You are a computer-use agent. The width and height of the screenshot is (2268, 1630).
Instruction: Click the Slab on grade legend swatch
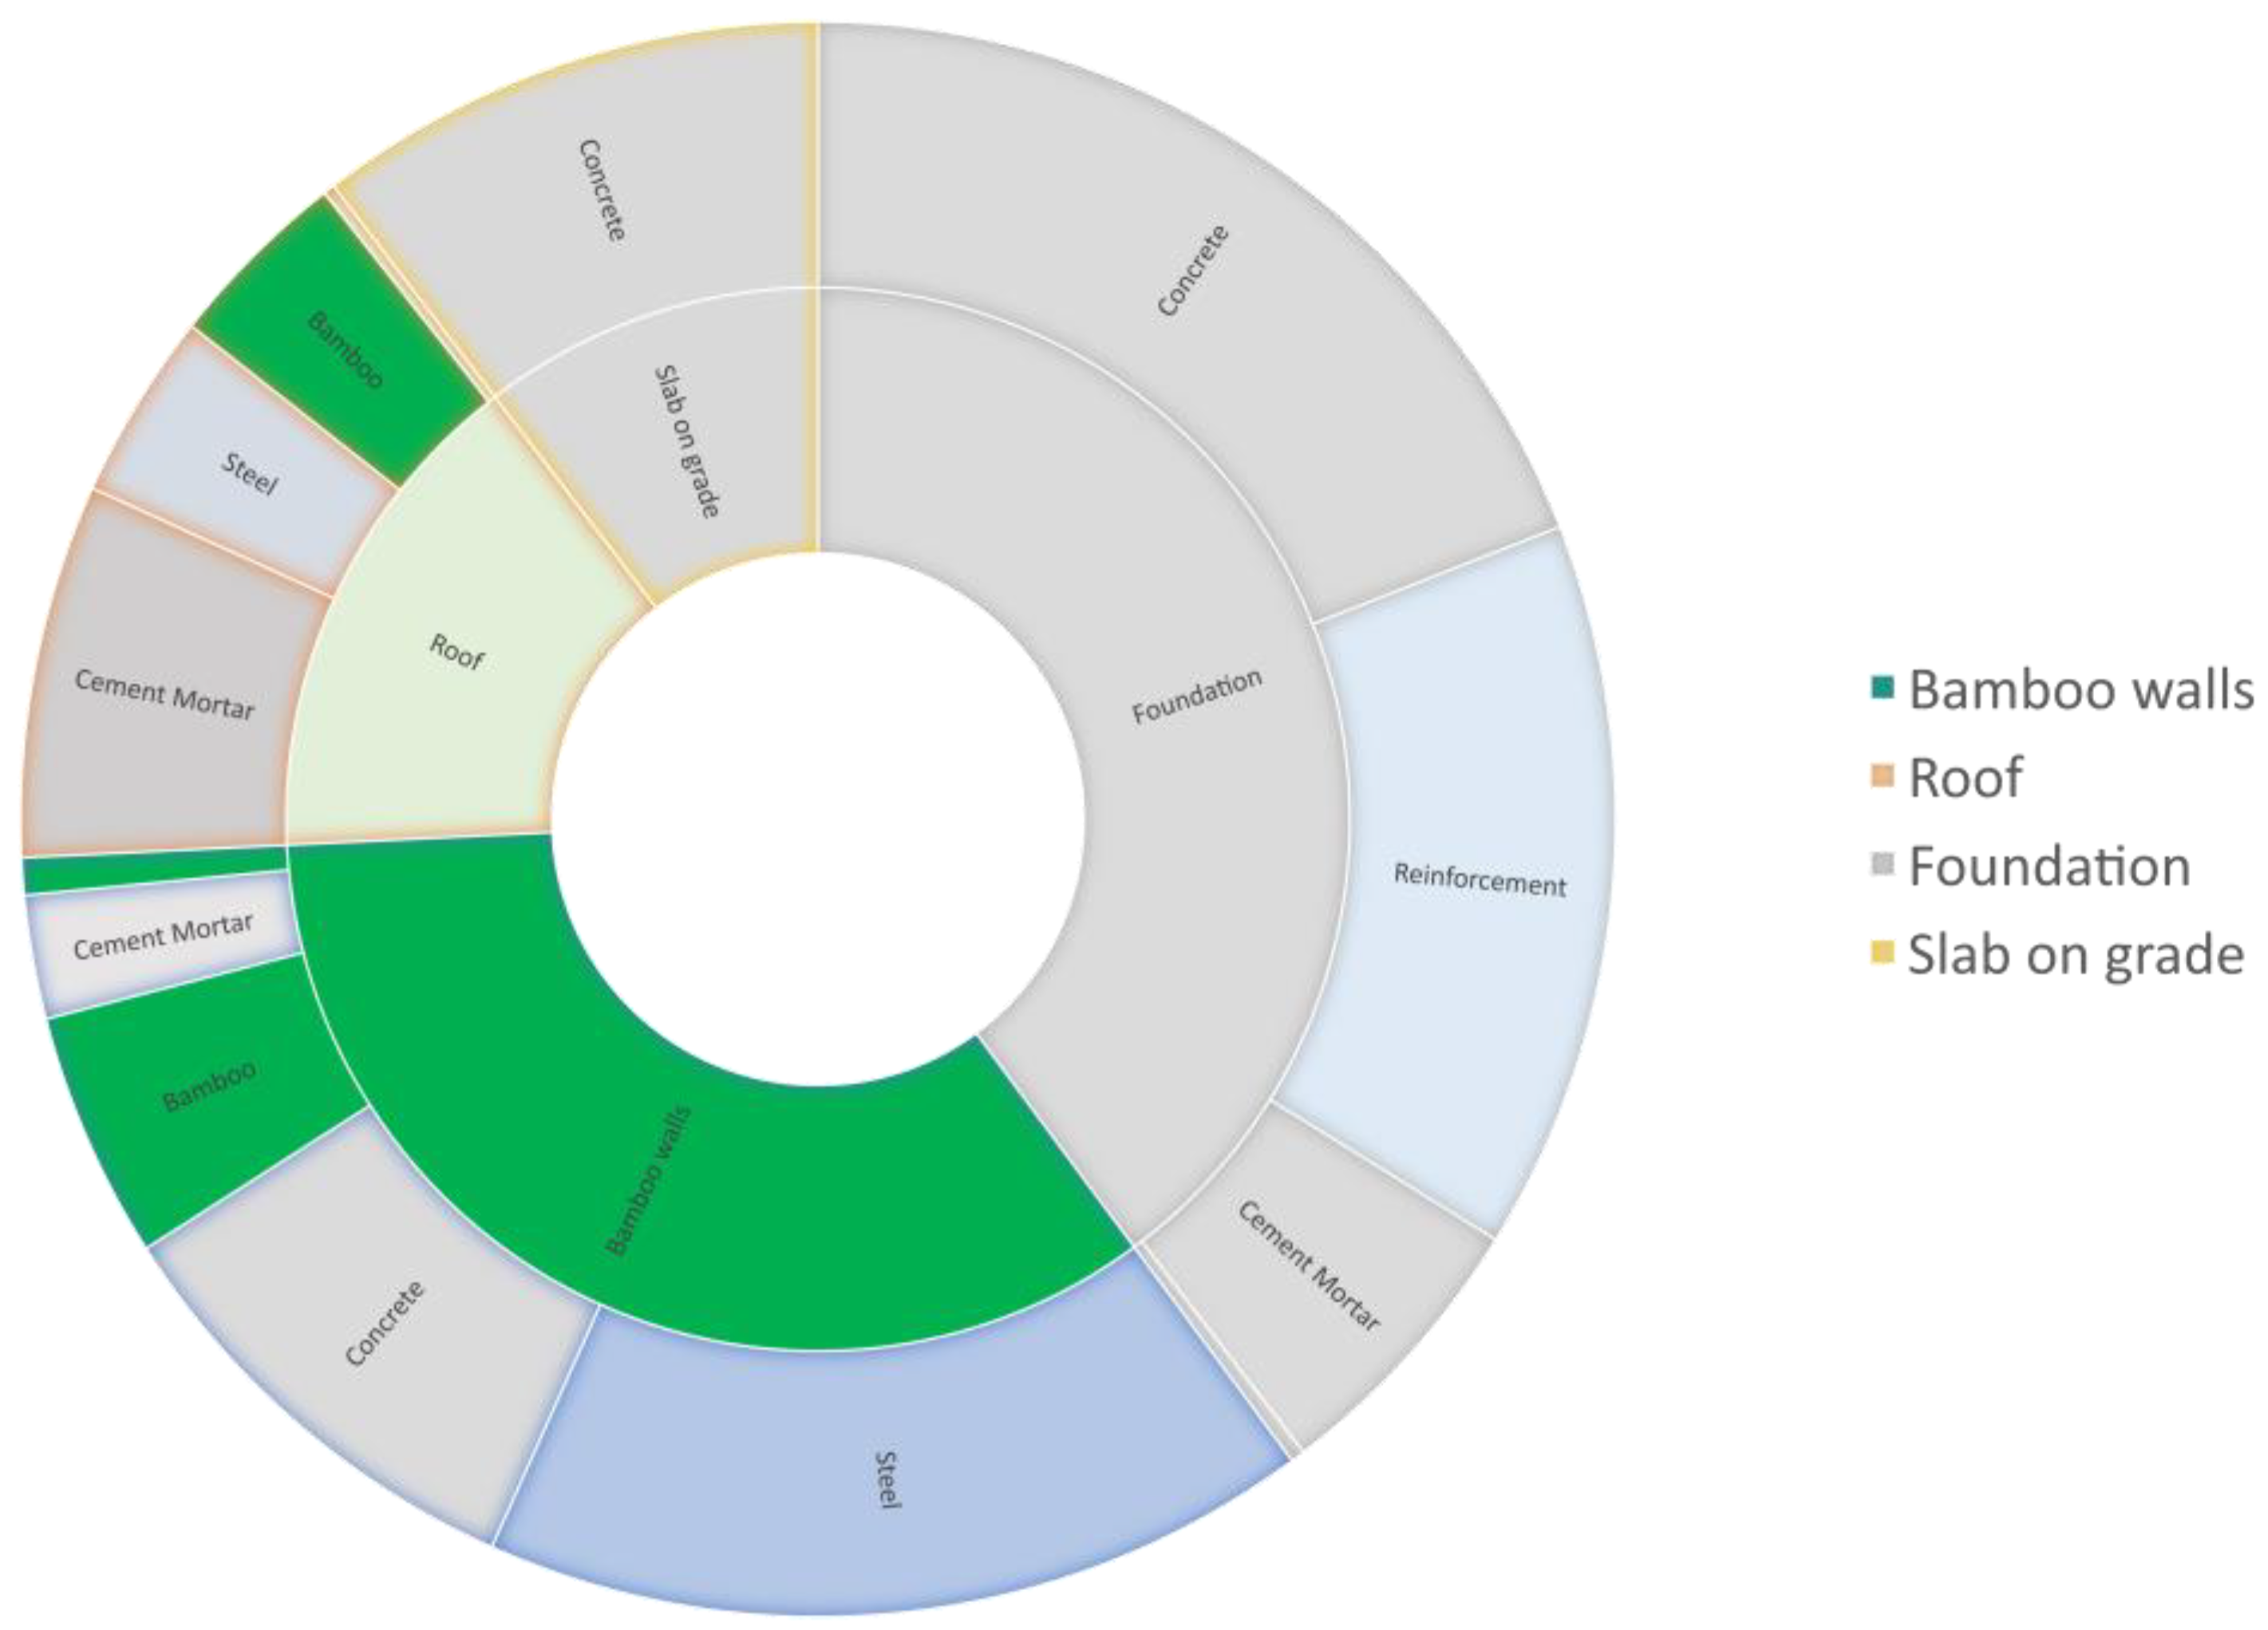pyautogui.click(x=1883, y=953)
